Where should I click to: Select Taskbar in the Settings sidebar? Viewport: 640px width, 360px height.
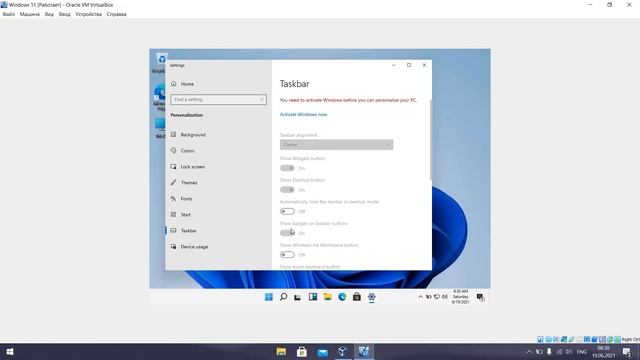(188, 231)
